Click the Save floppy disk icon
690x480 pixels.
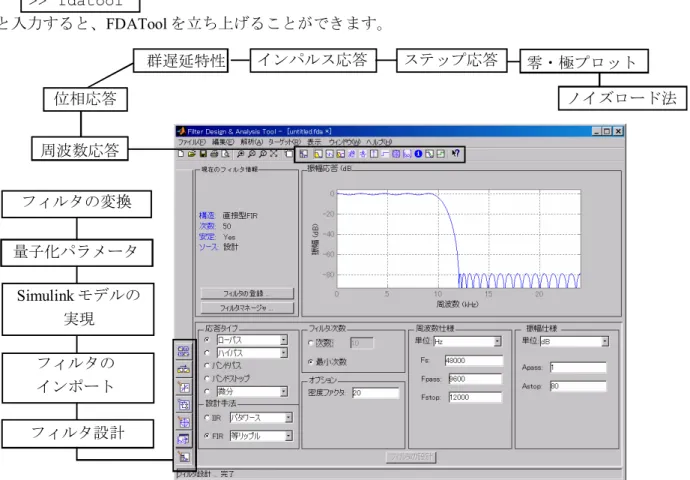(203, 154)
